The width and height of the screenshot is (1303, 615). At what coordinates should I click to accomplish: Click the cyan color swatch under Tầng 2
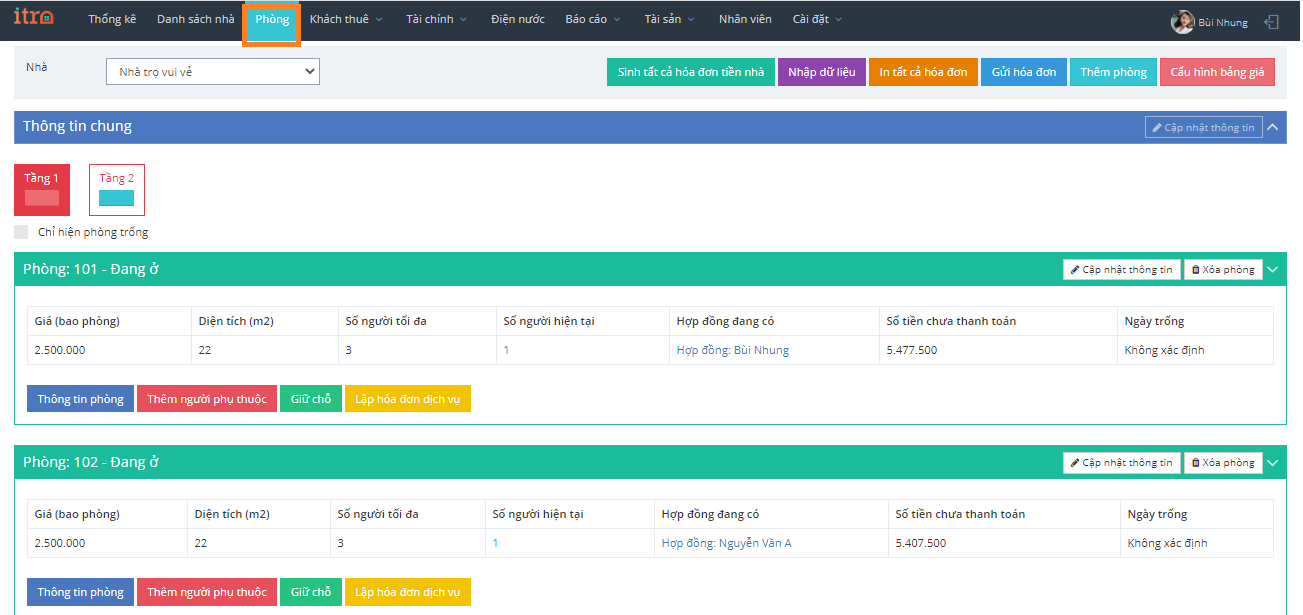pyautogui.click(x=116, y=198)
